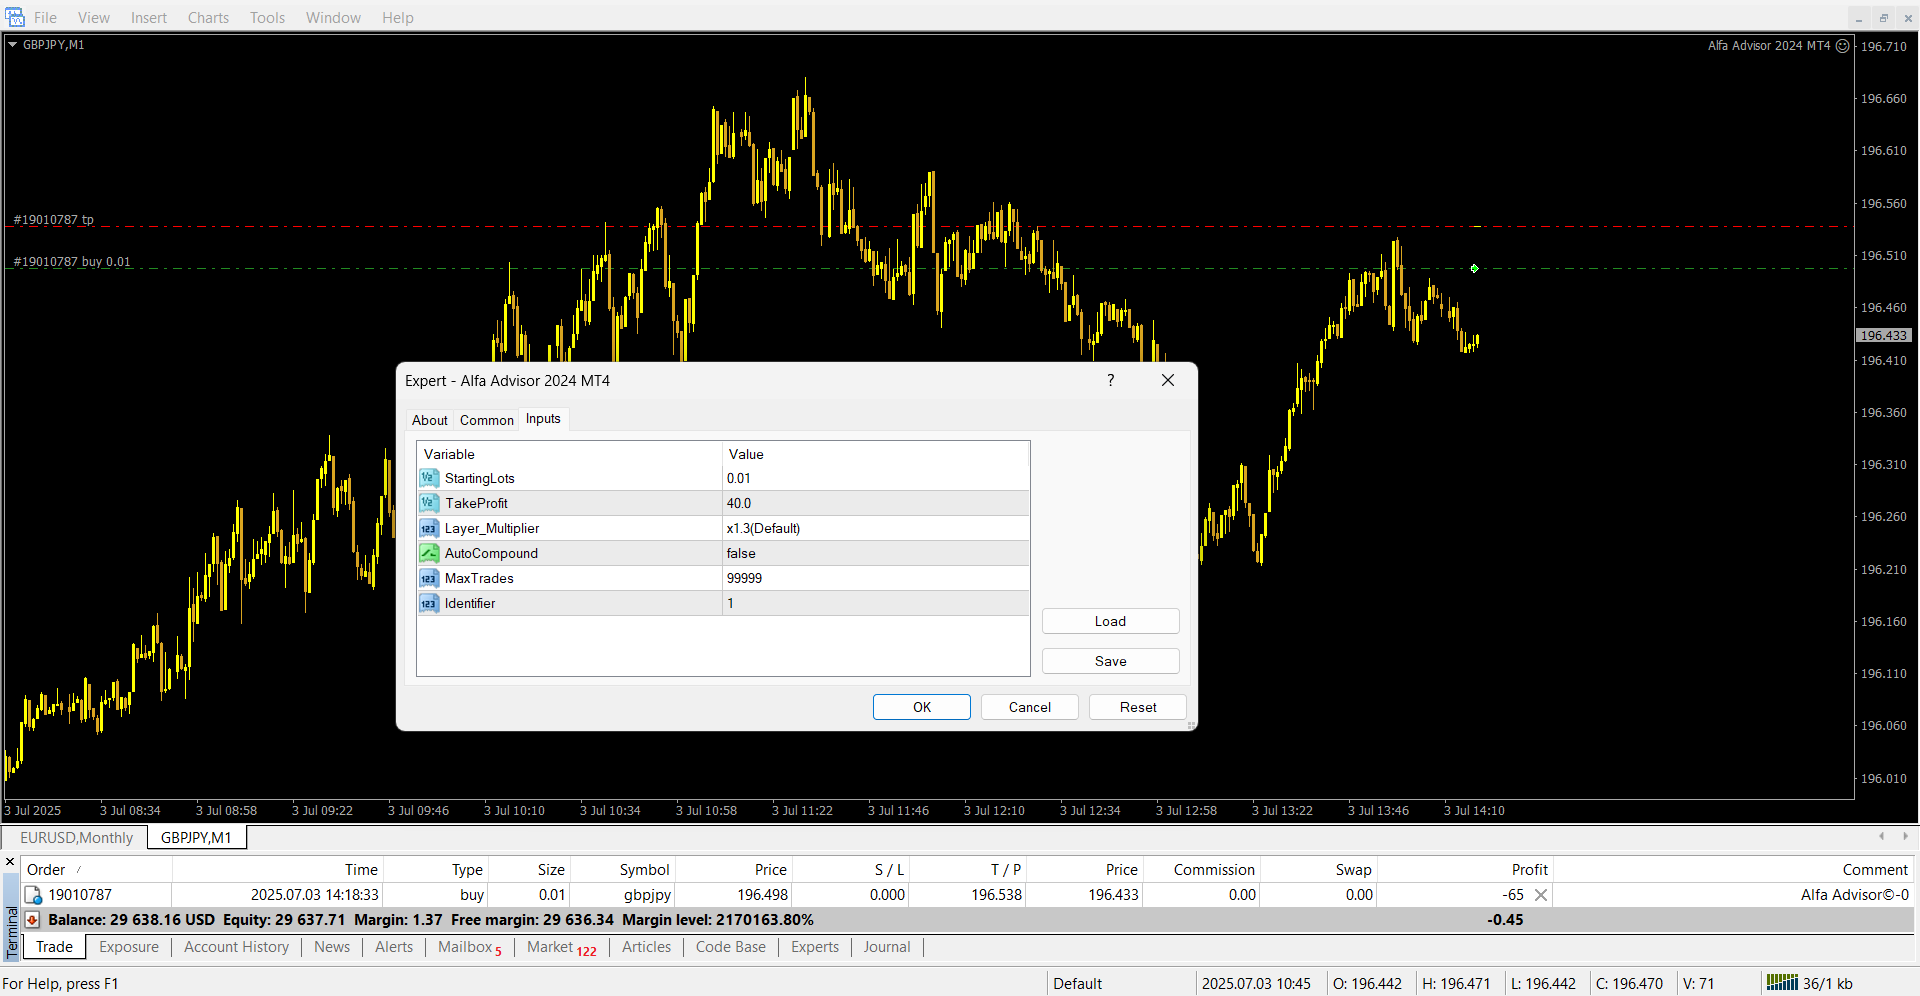Click the order tp red level line label
The image size is (1920, 996).
tap(54, 220)
